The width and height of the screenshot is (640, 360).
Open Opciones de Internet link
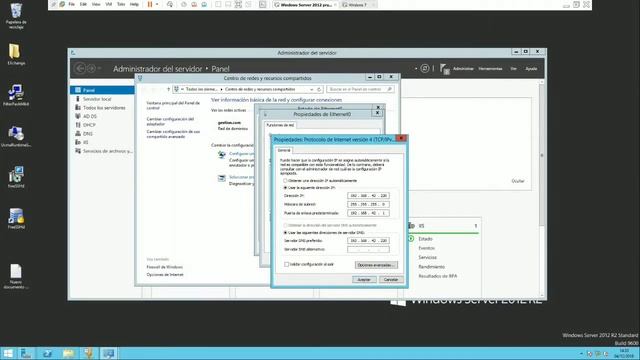[x=165, y=275]
